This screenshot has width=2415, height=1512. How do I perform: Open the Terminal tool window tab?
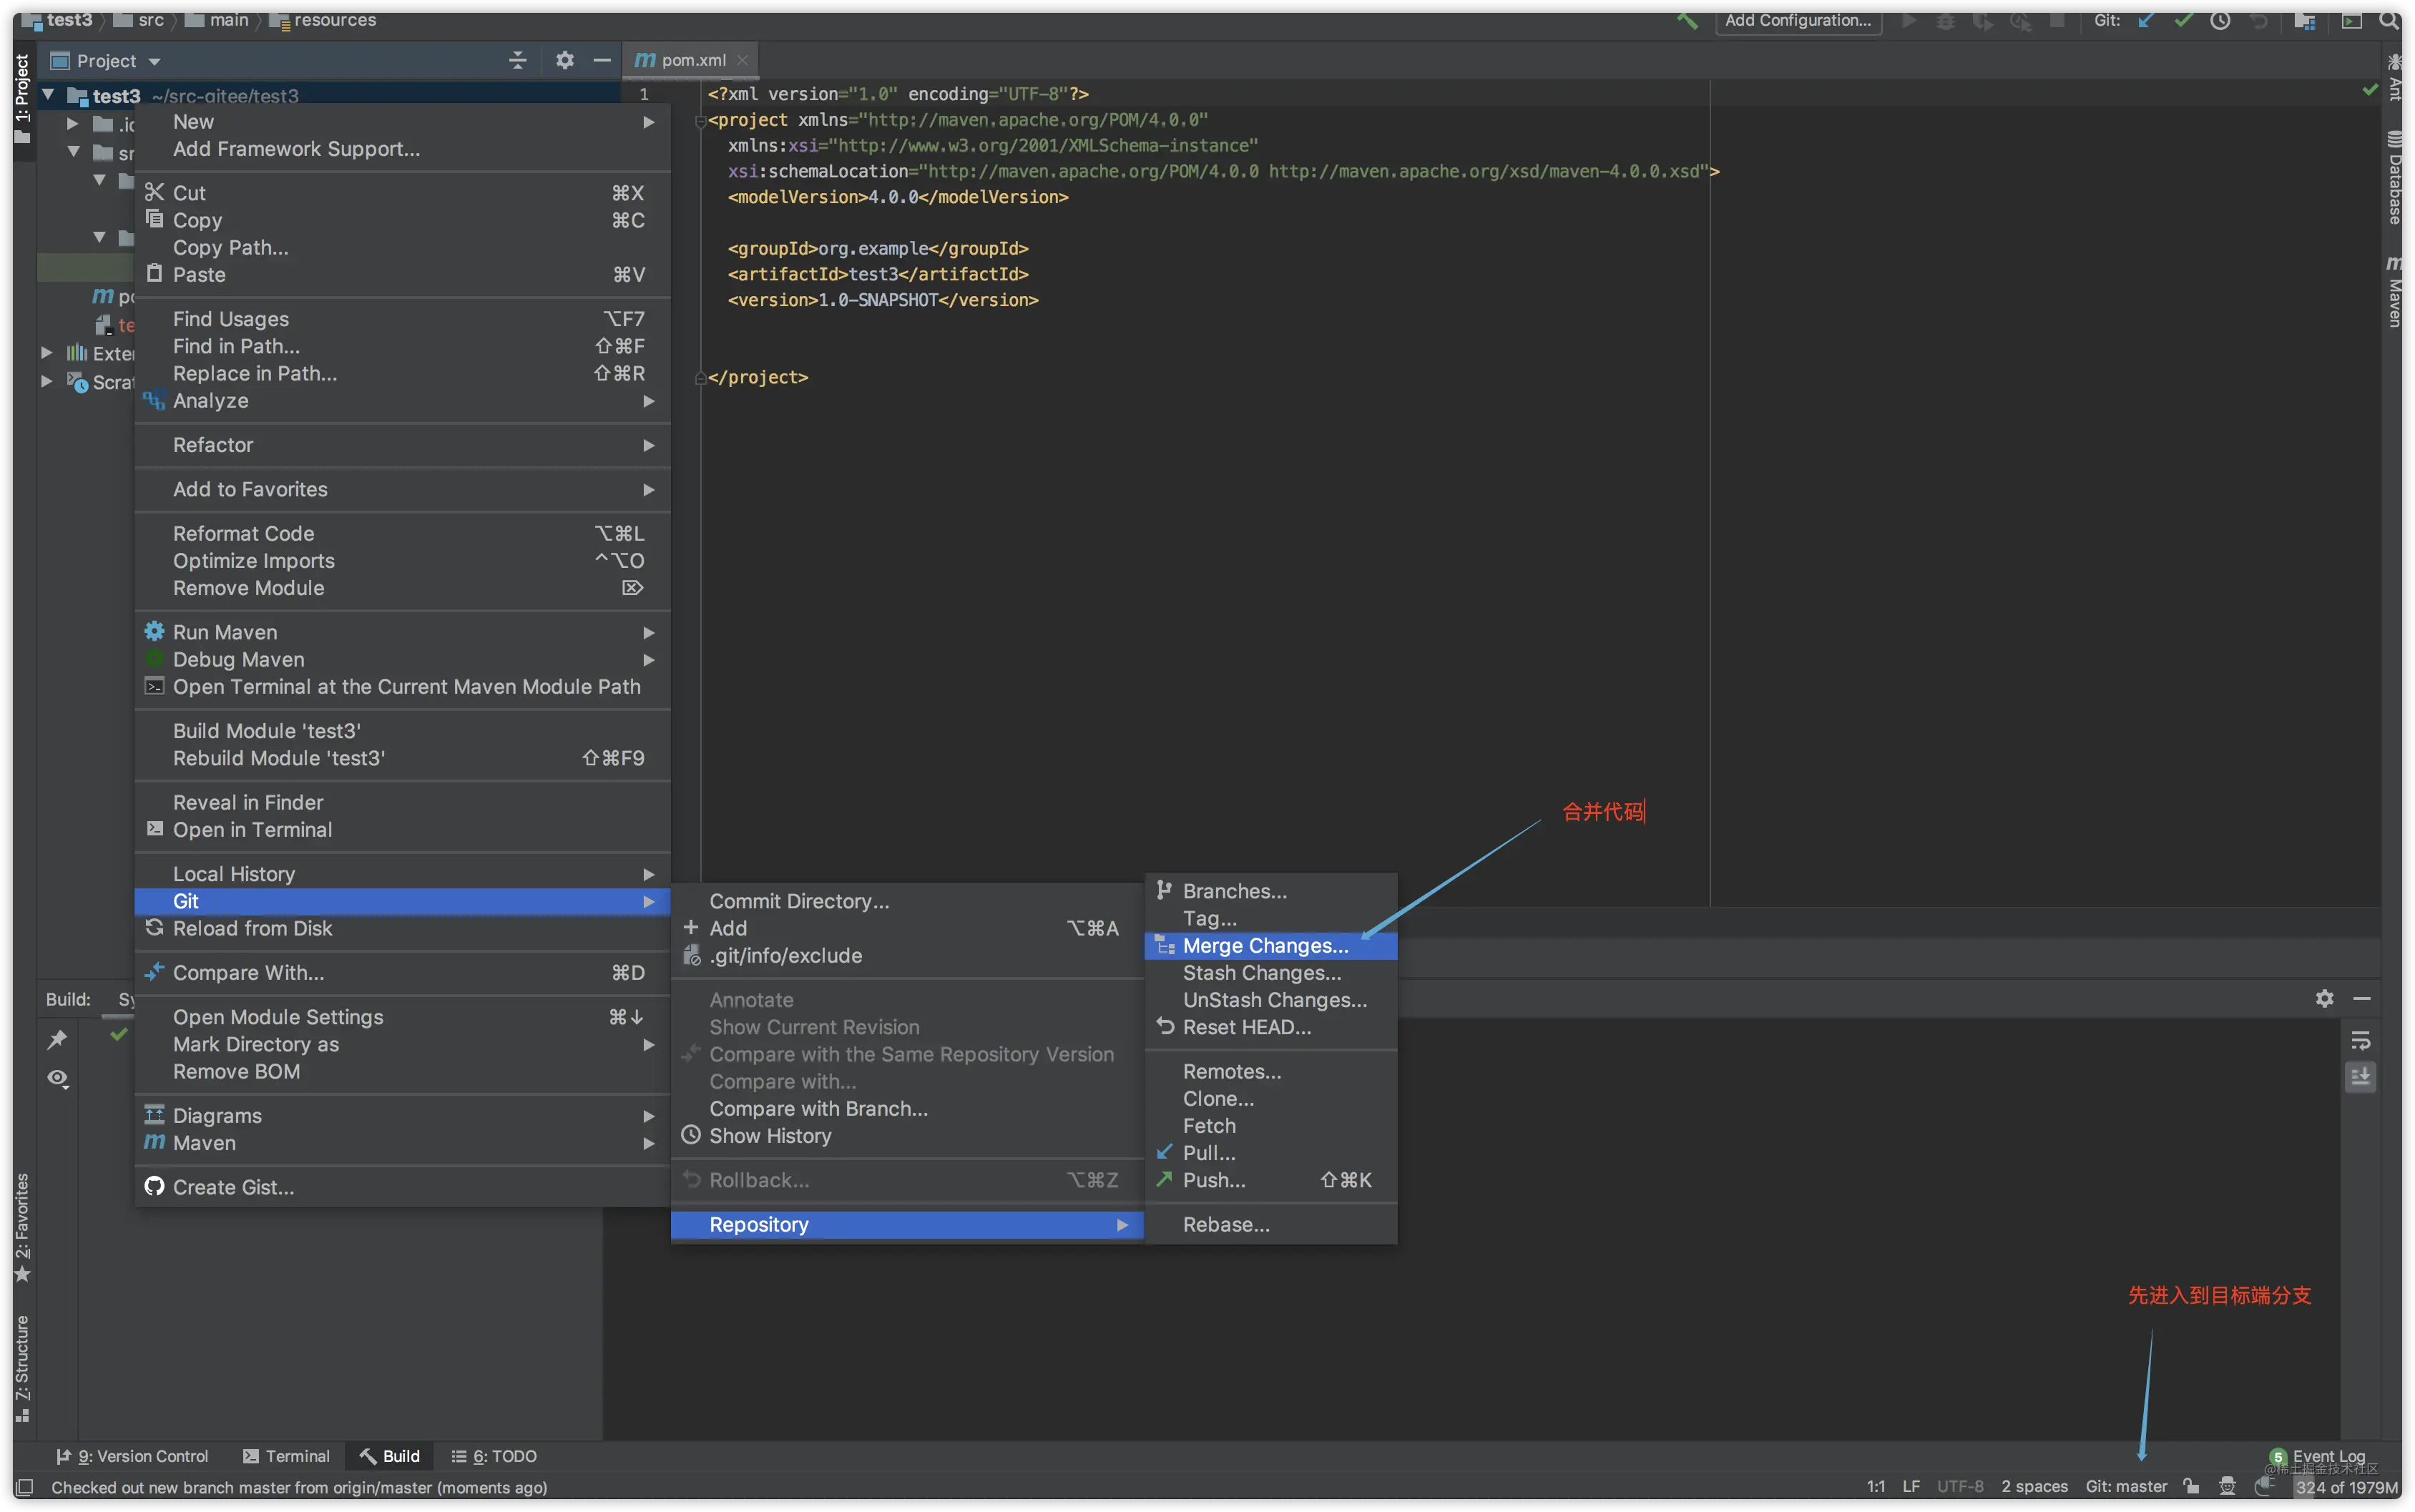pyautogui.click(x=286, y=1456)
